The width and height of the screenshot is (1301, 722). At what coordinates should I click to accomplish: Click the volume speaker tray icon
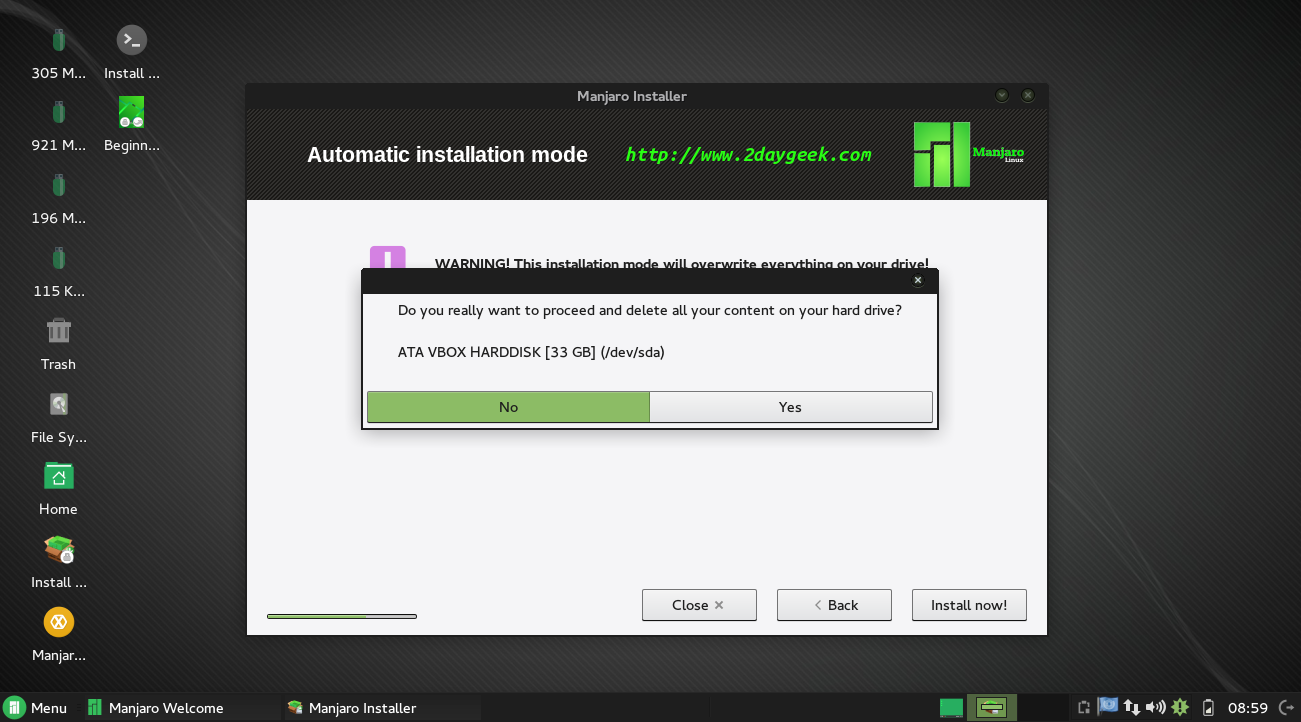1156,708
